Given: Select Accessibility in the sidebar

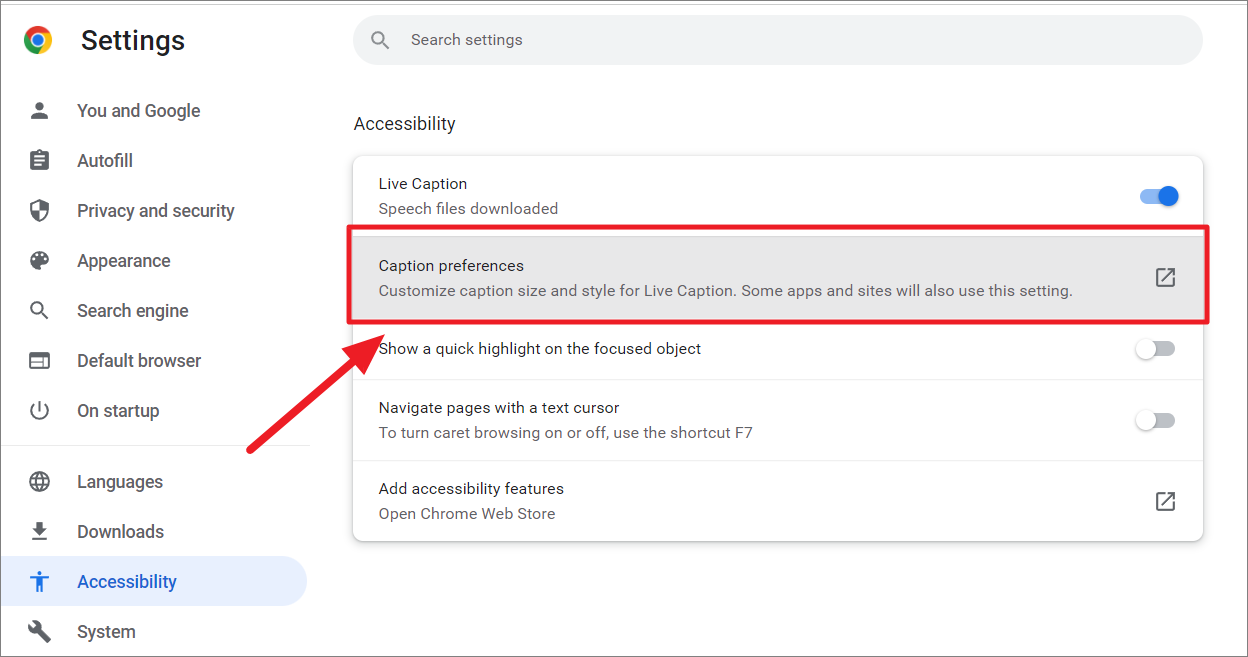Looking at the screenshot, I should point(127,582).
